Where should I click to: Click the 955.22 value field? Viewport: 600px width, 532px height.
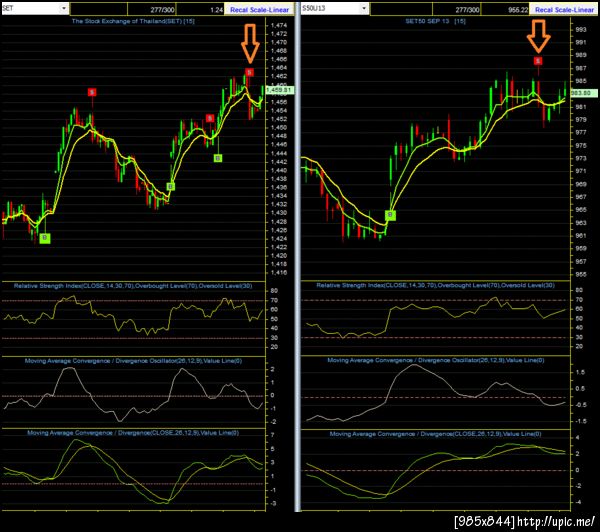tap(505, 10)
